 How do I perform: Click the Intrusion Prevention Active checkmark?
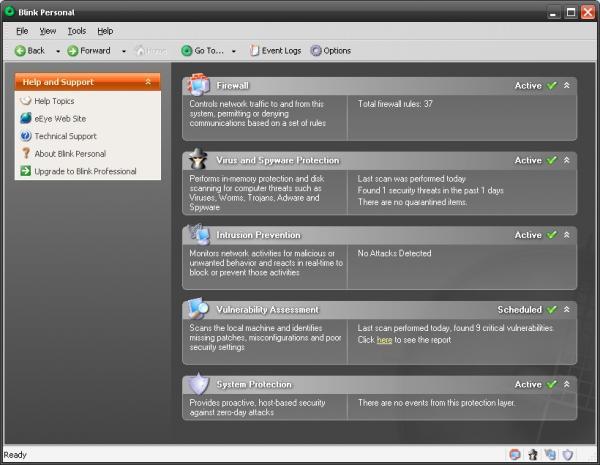[551, 235]
